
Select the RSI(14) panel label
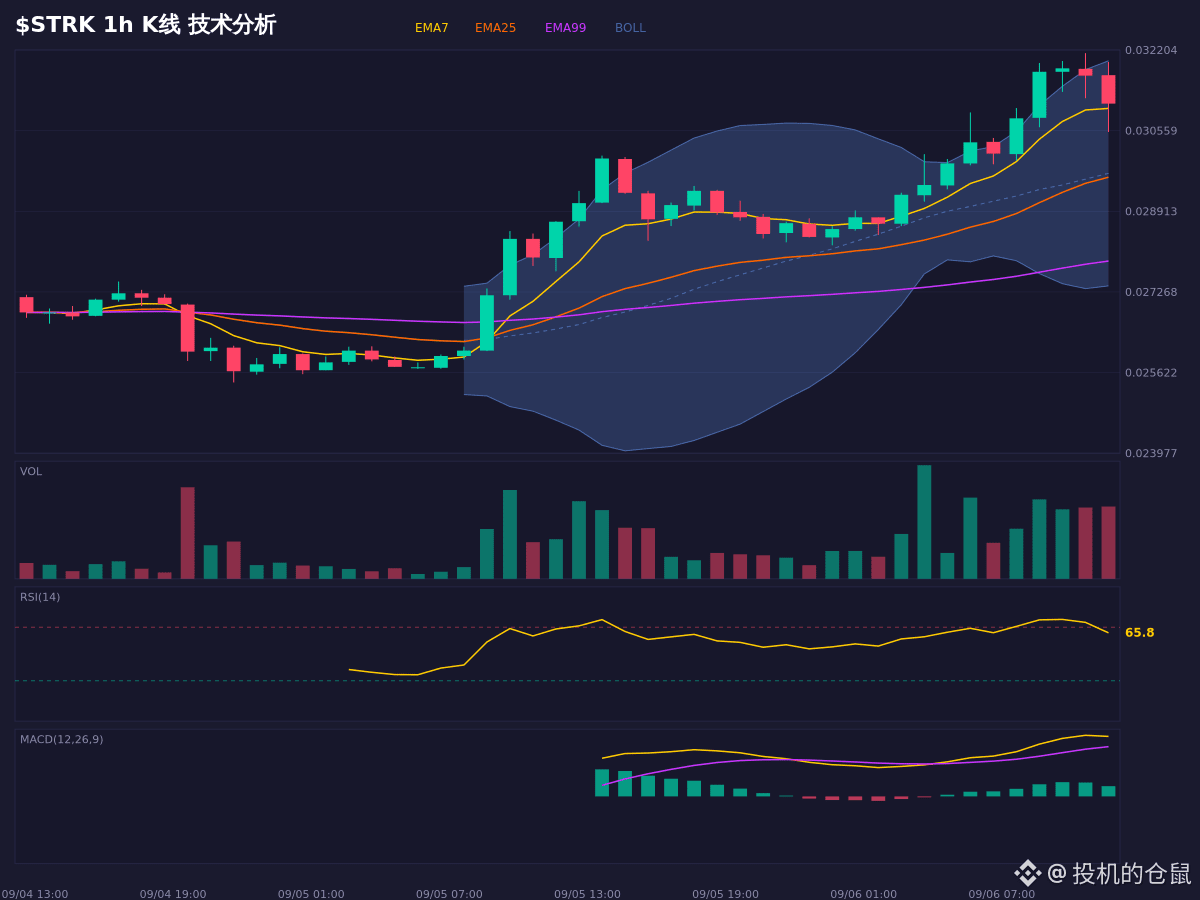(40, 597)
